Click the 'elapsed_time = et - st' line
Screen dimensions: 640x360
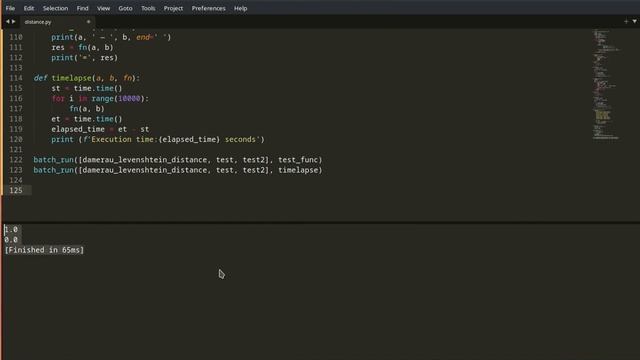pyautogui.click(x=100, y=129)
